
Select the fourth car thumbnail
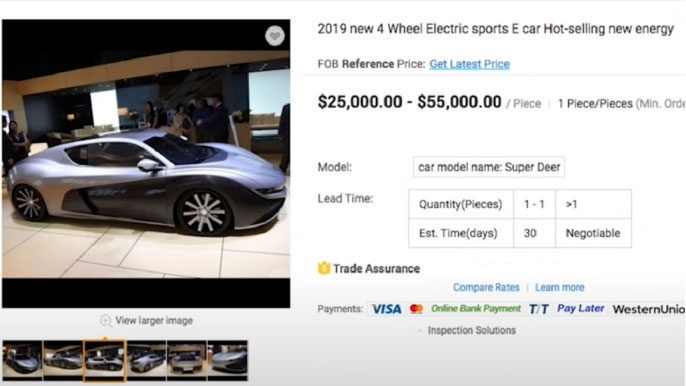[146, 360]
